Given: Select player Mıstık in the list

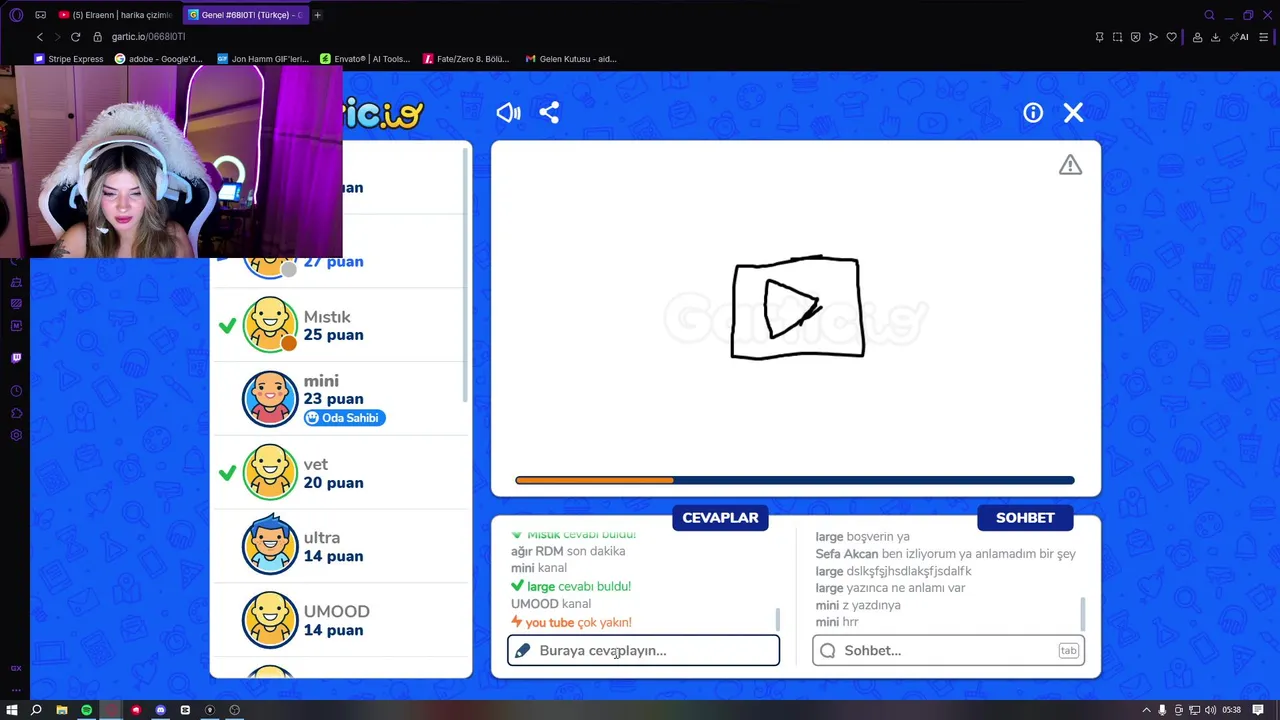Looking at the screenshot, I should click(340, 325).
